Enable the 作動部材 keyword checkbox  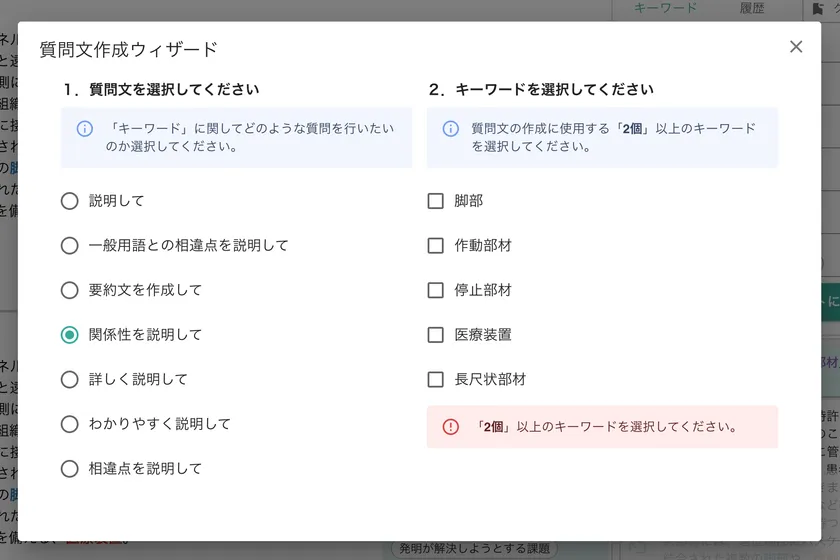point(436,246)
